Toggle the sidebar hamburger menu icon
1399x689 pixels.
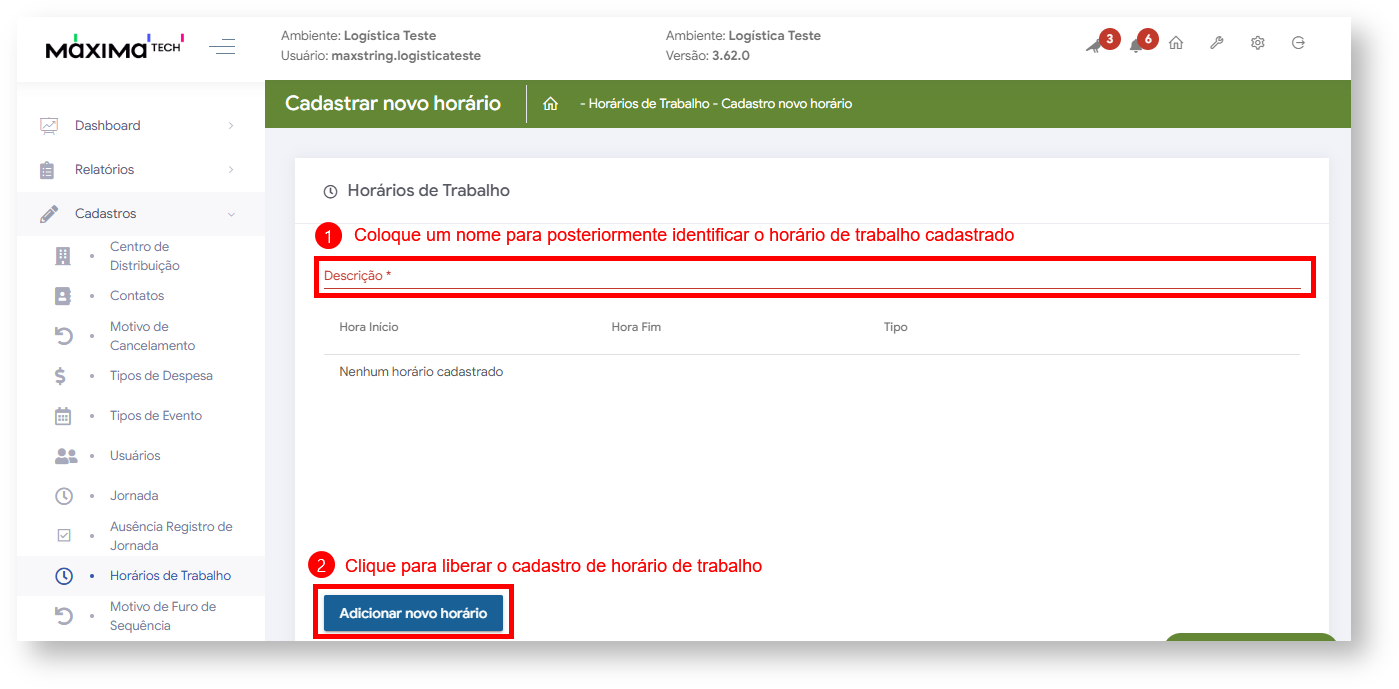(x=222, y=46)
